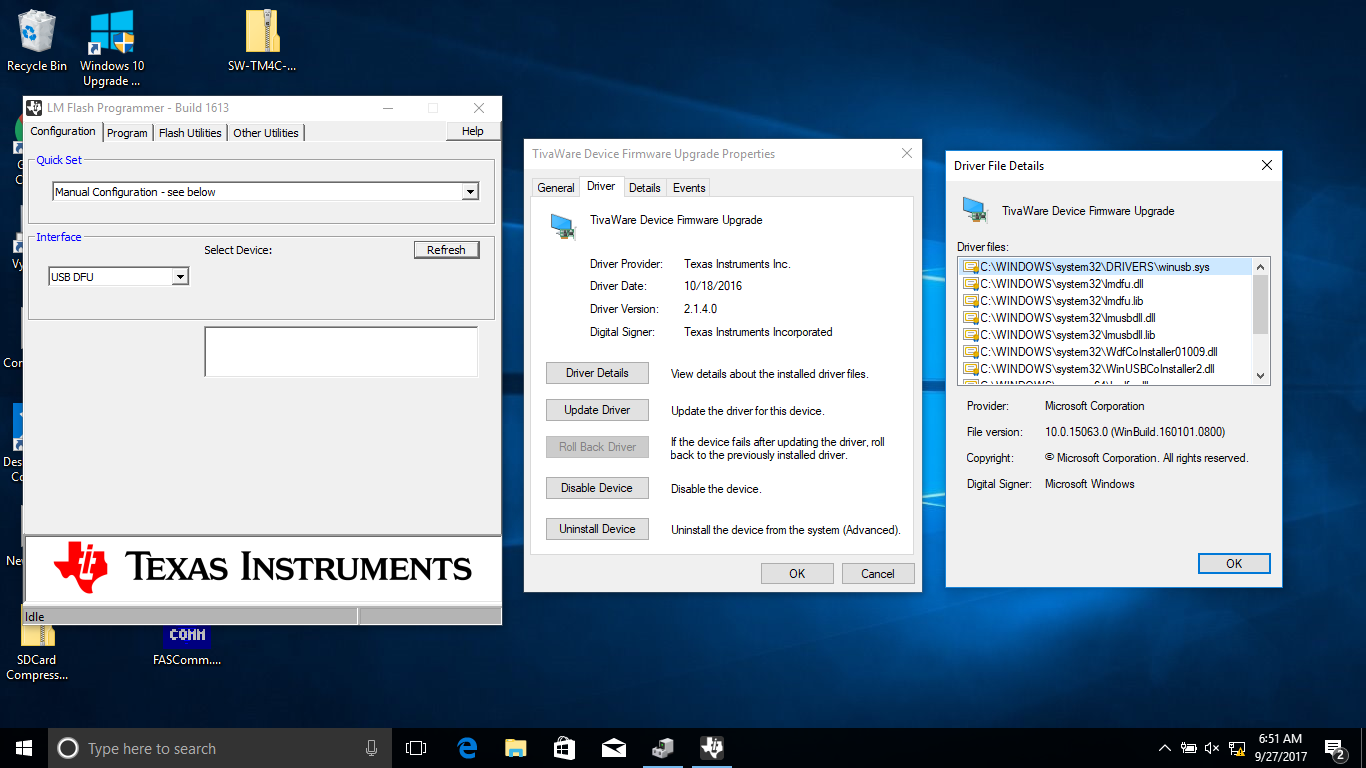Select driver file 'winusb.sys' in the list
Screen dimensions: 1366x768
coord(1105,267)
